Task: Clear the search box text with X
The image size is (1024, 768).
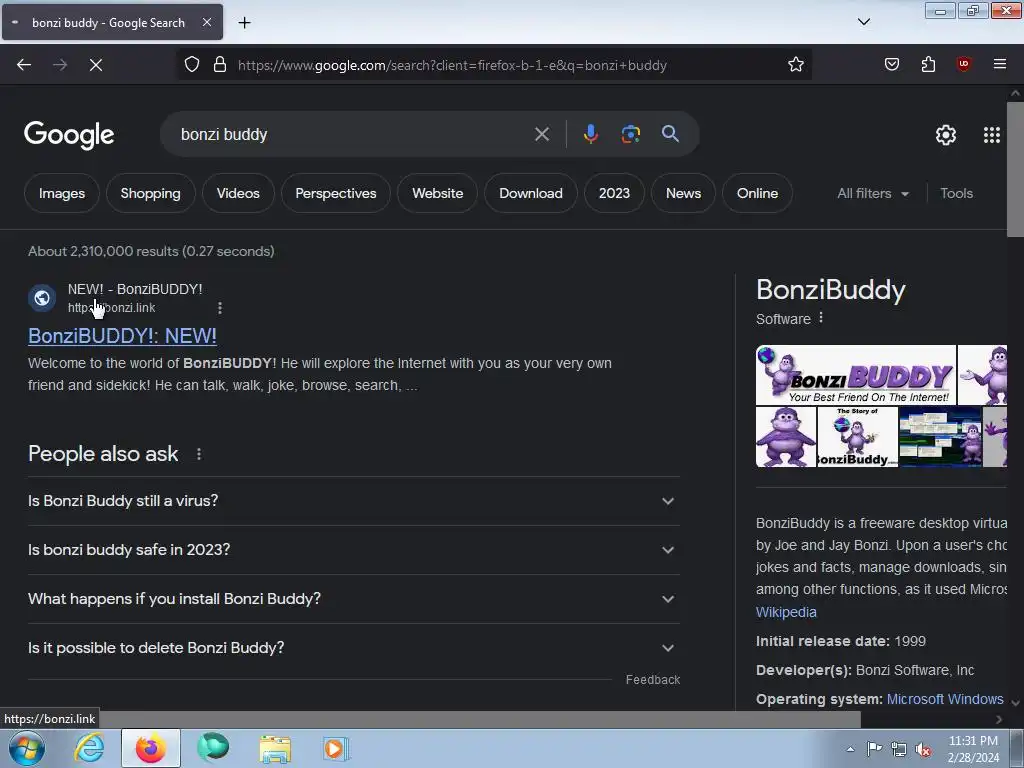Action: coord(542,135)
